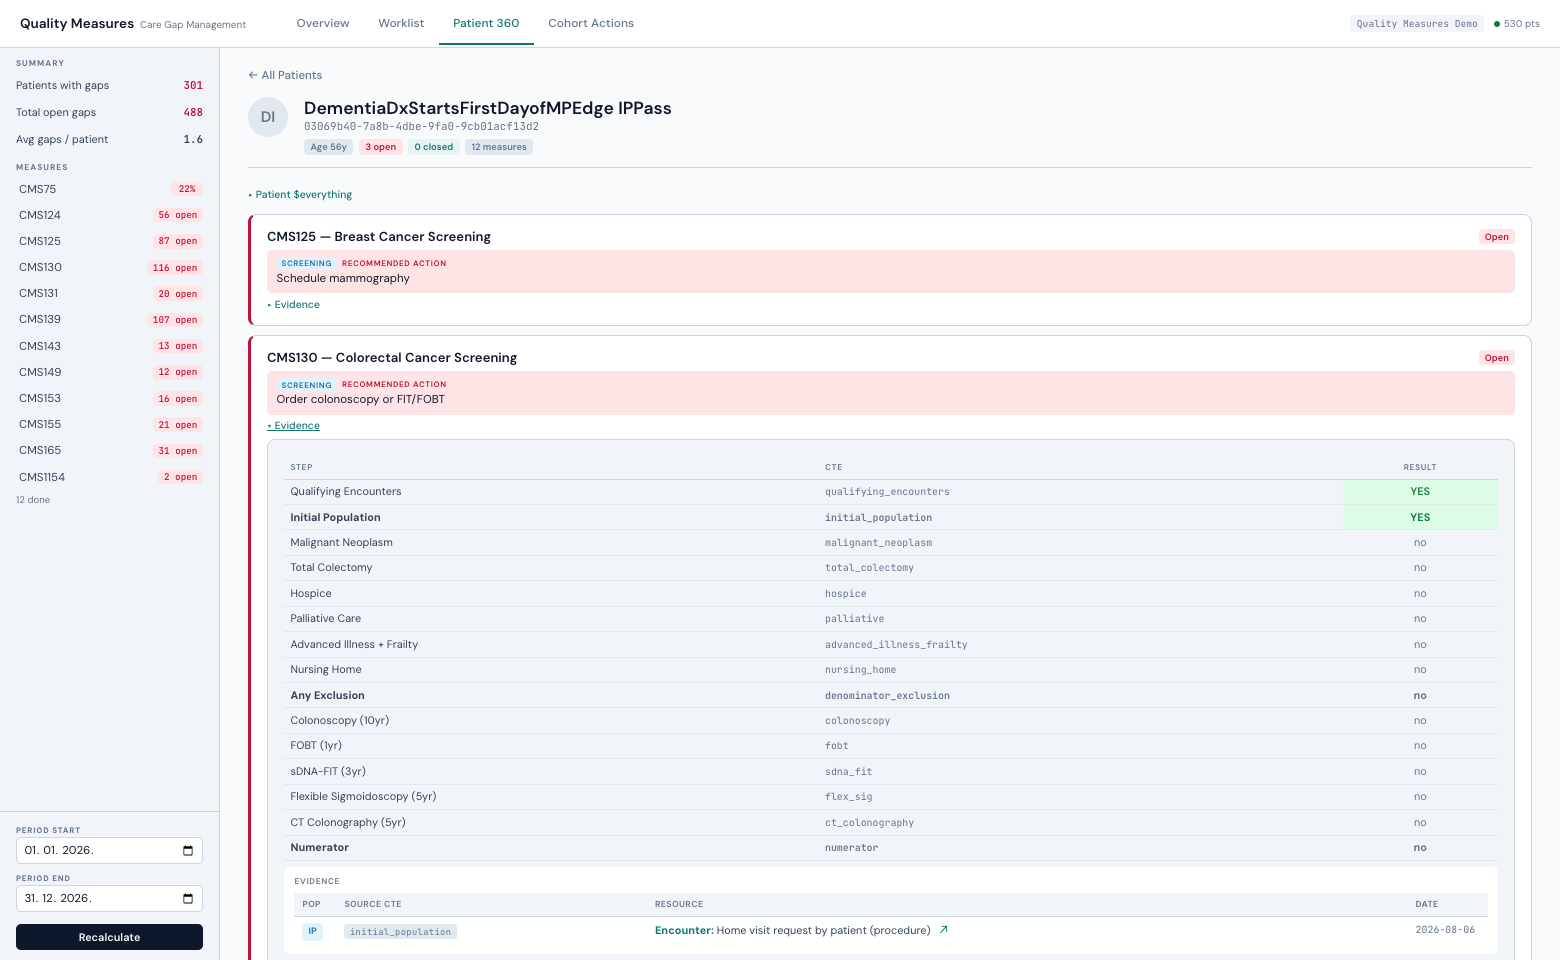Click the Flexible Sigmoidoscopy (5yr) step row
This screenshot has width=1560, height=960.
click(x=891, y=797)
